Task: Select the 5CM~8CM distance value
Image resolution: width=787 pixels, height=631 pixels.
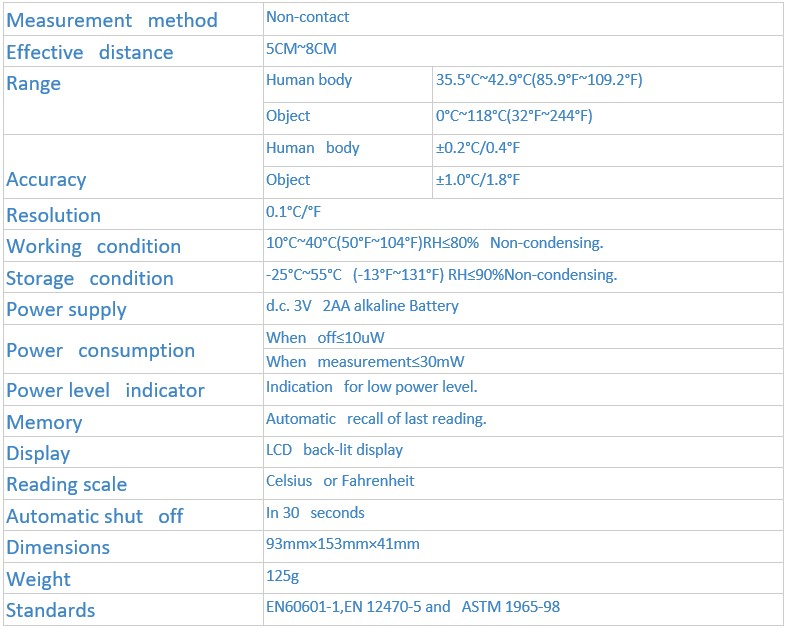Action: coord(301,47)
